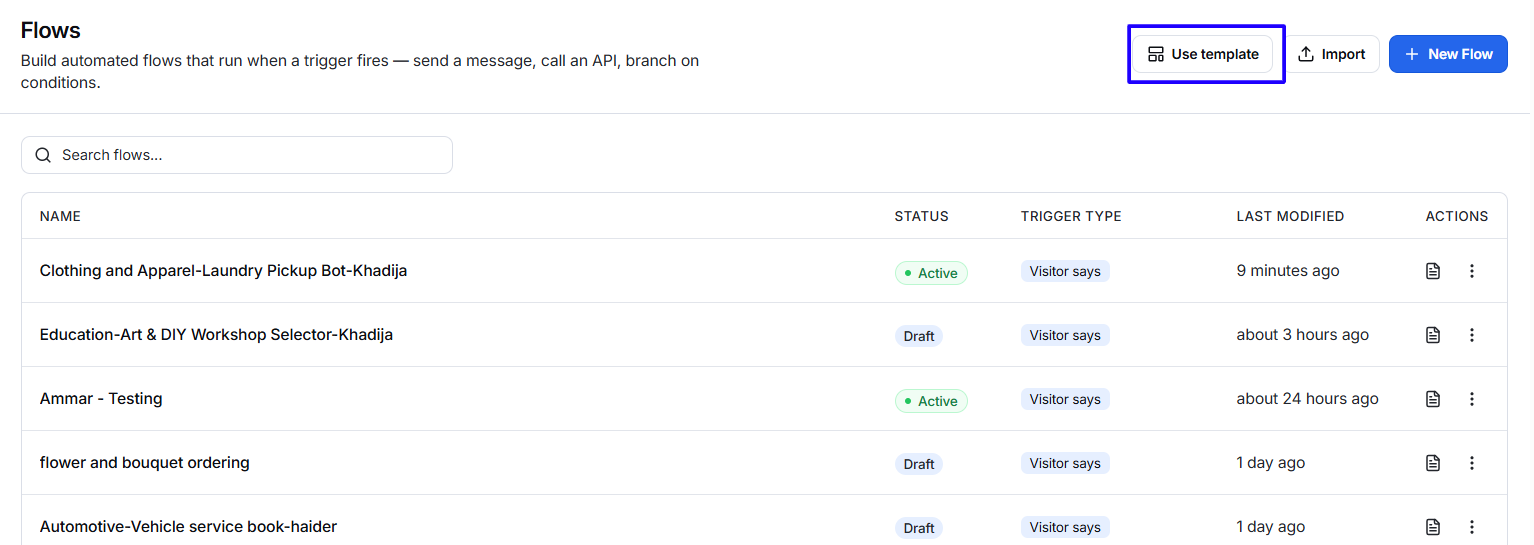
Task: Open kebab menu for flower and bouquet ordering
Action: coord(1471,463)
